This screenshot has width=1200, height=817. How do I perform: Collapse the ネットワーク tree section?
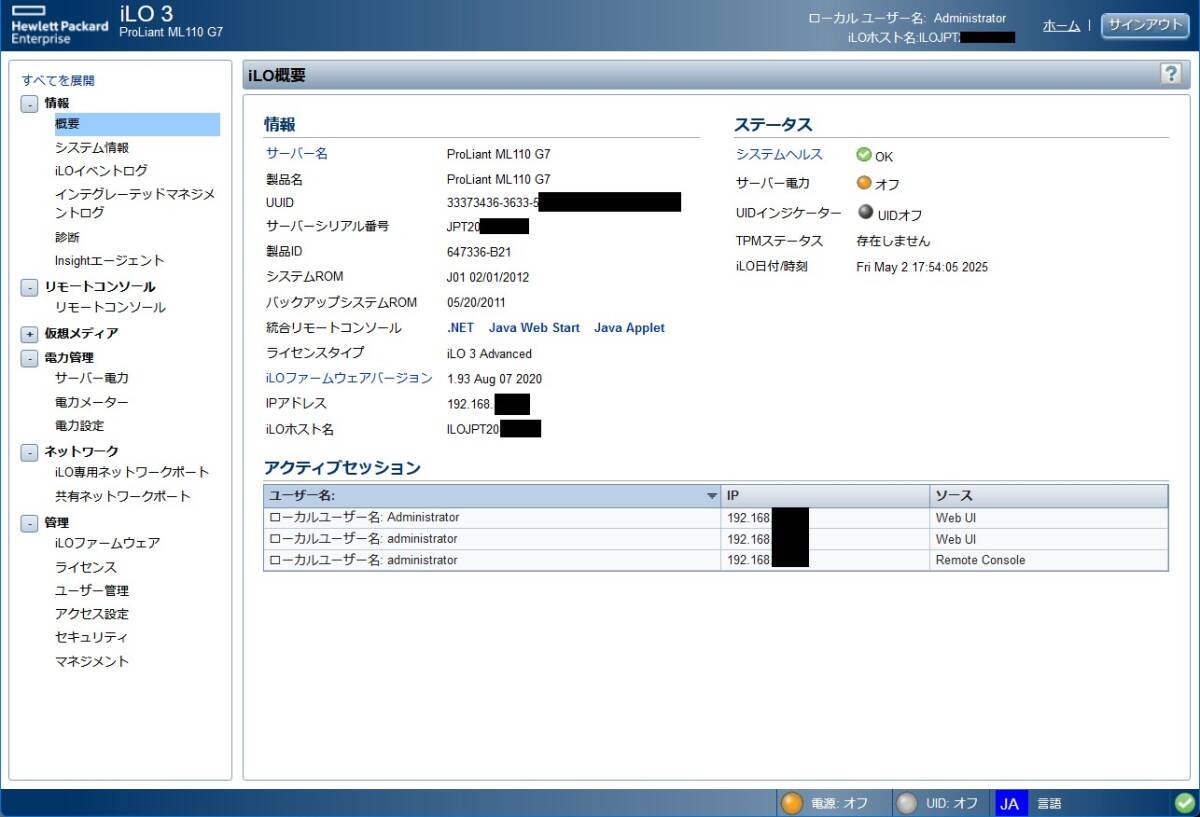pyautogui.click(x=30, y=452)
